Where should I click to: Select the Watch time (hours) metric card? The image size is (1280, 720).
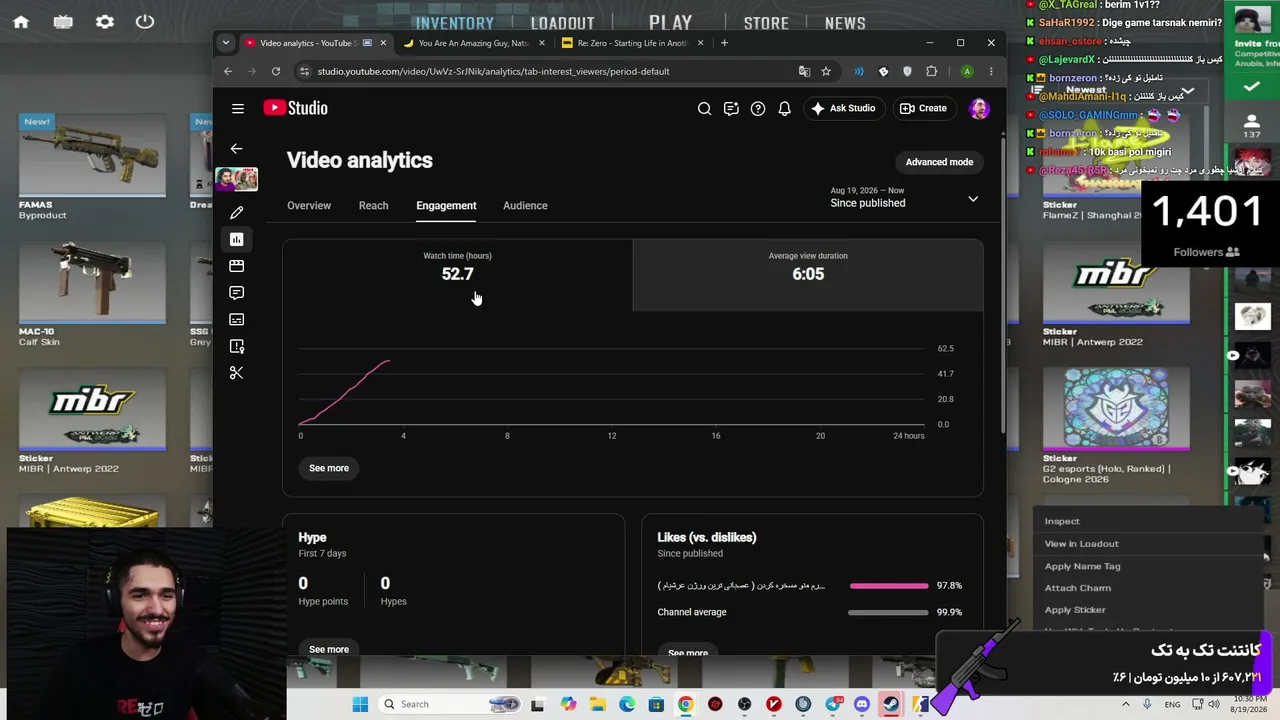(457, 275)
